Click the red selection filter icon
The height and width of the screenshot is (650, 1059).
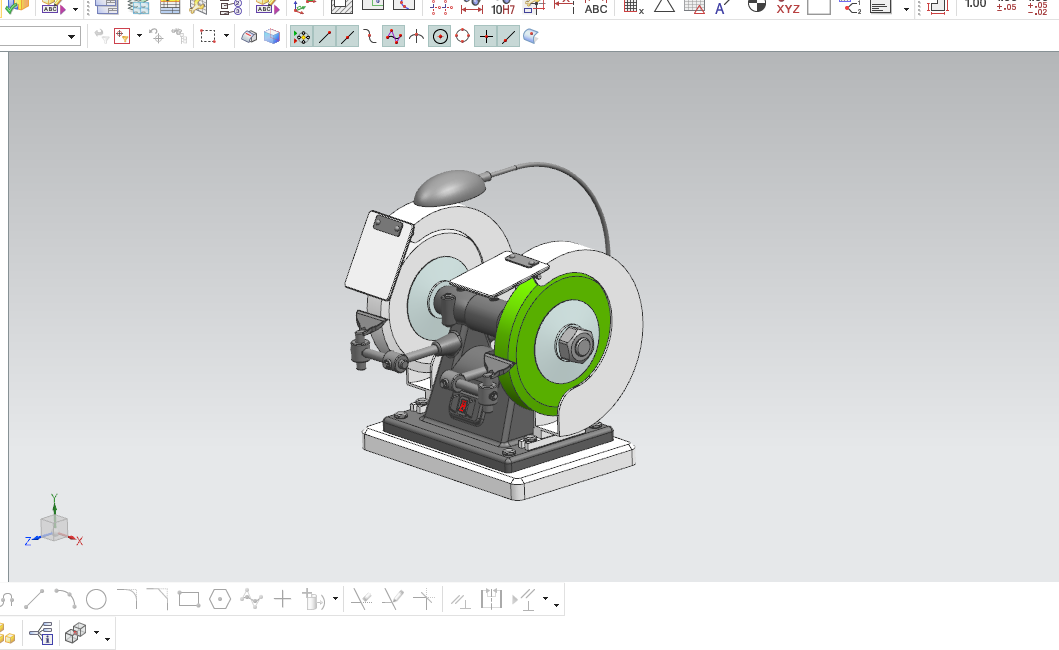point(122,36)
